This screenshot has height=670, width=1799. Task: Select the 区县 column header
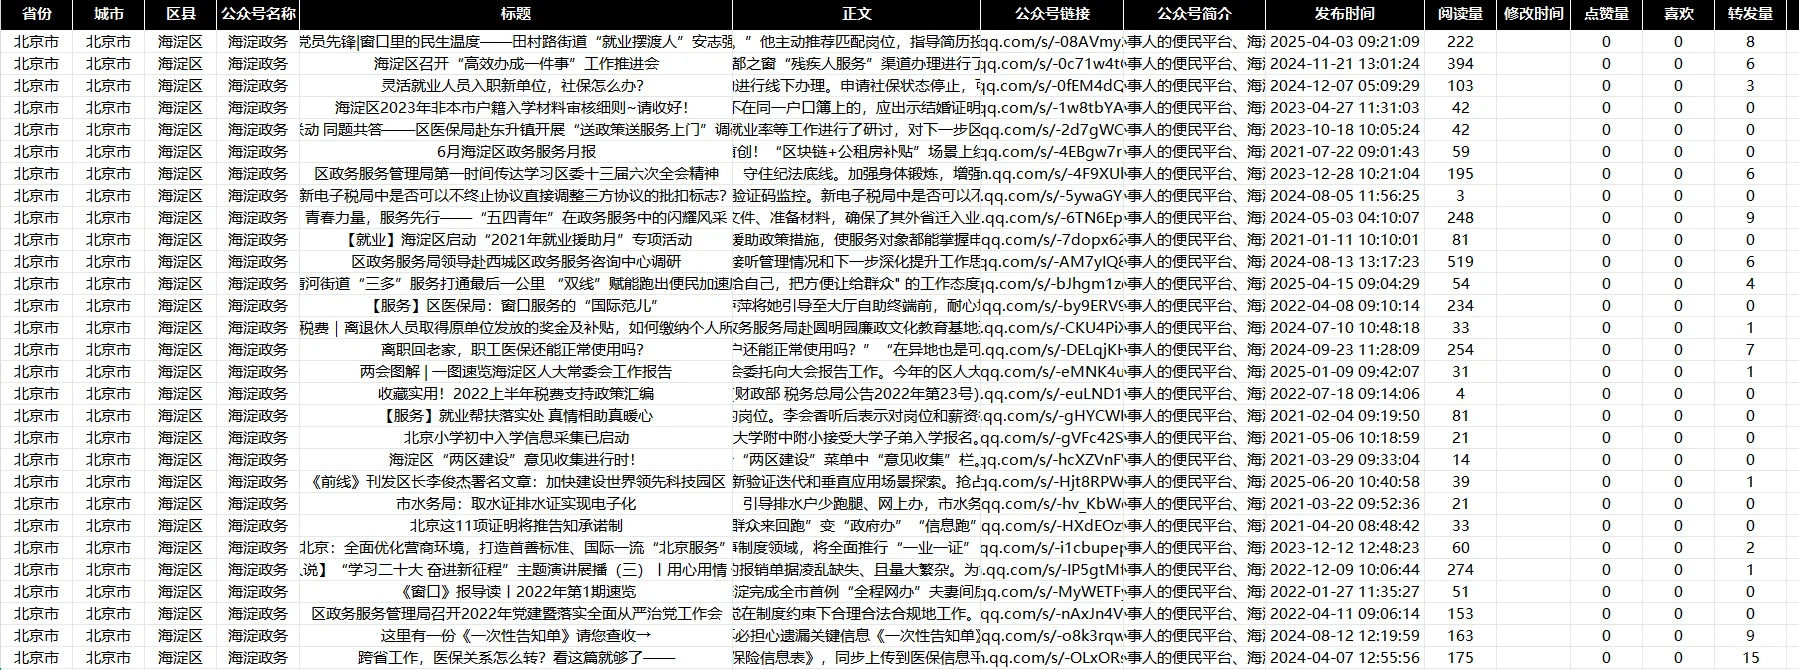pyautogui.click(x=180, y=14)
